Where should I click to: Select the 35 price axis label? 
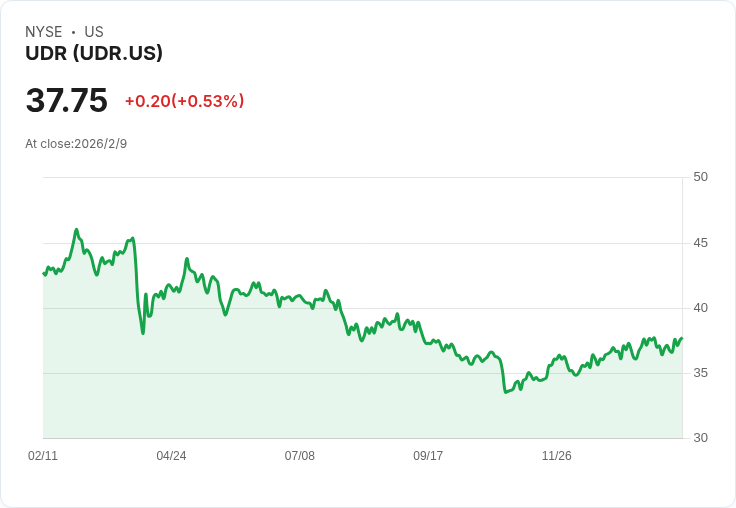(700, 373)
